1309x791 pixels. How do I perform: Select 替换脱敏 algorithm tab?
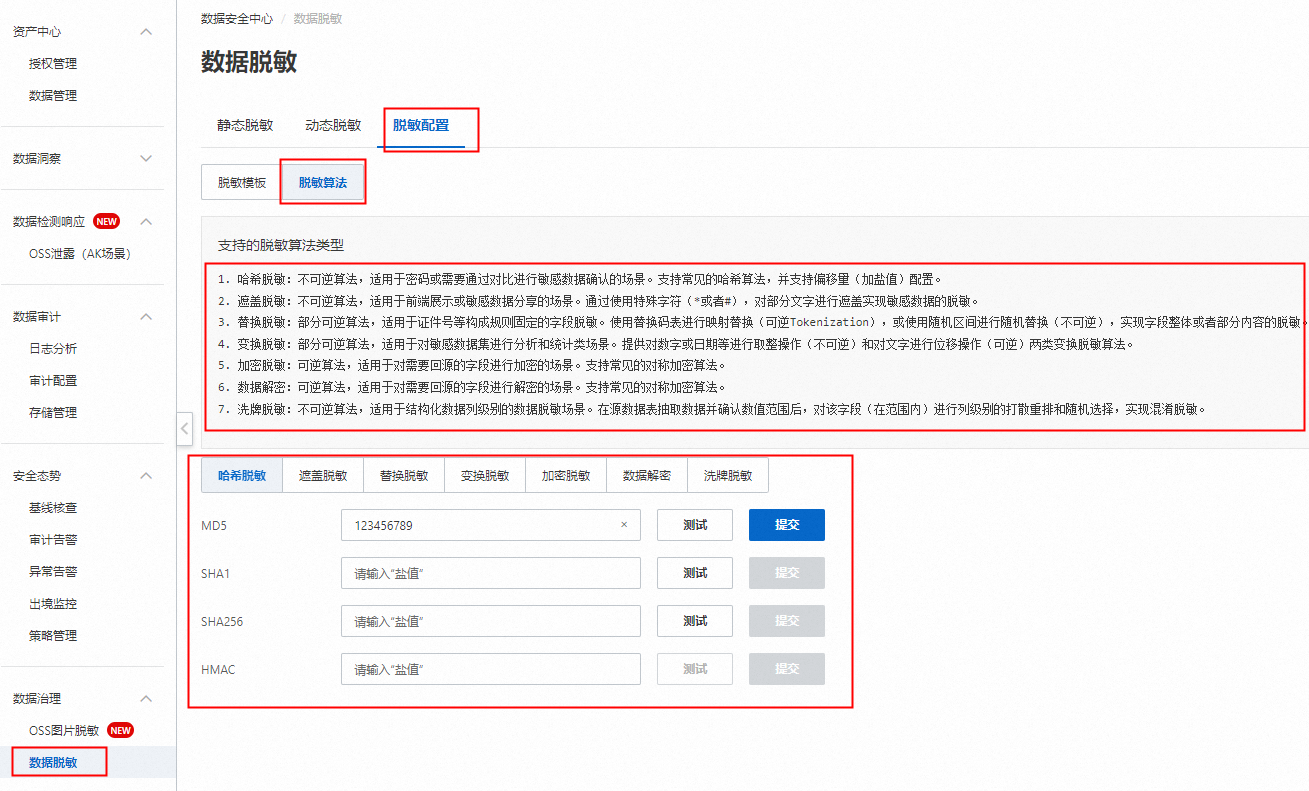click(x=404, y=476)
